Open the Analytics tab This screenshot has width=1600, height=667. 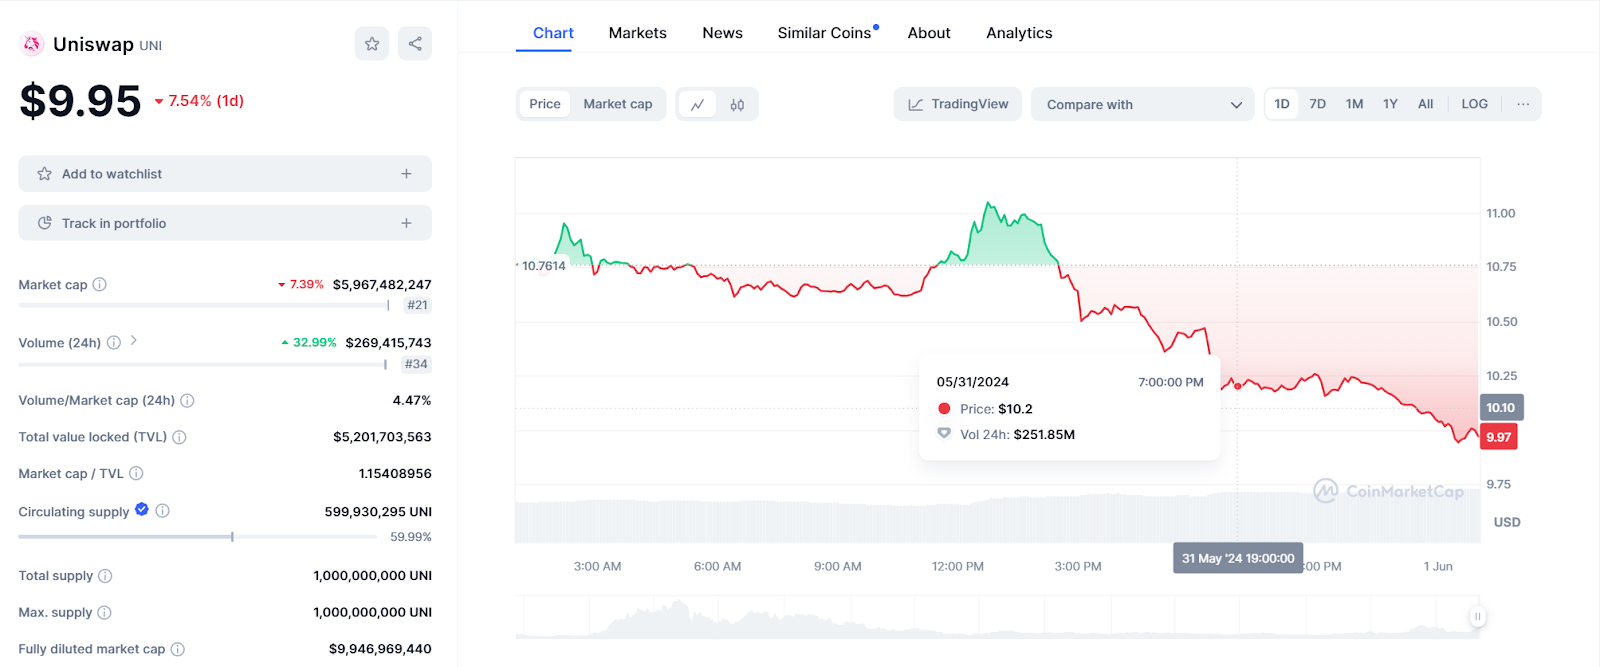click(x=1019, y=33)
